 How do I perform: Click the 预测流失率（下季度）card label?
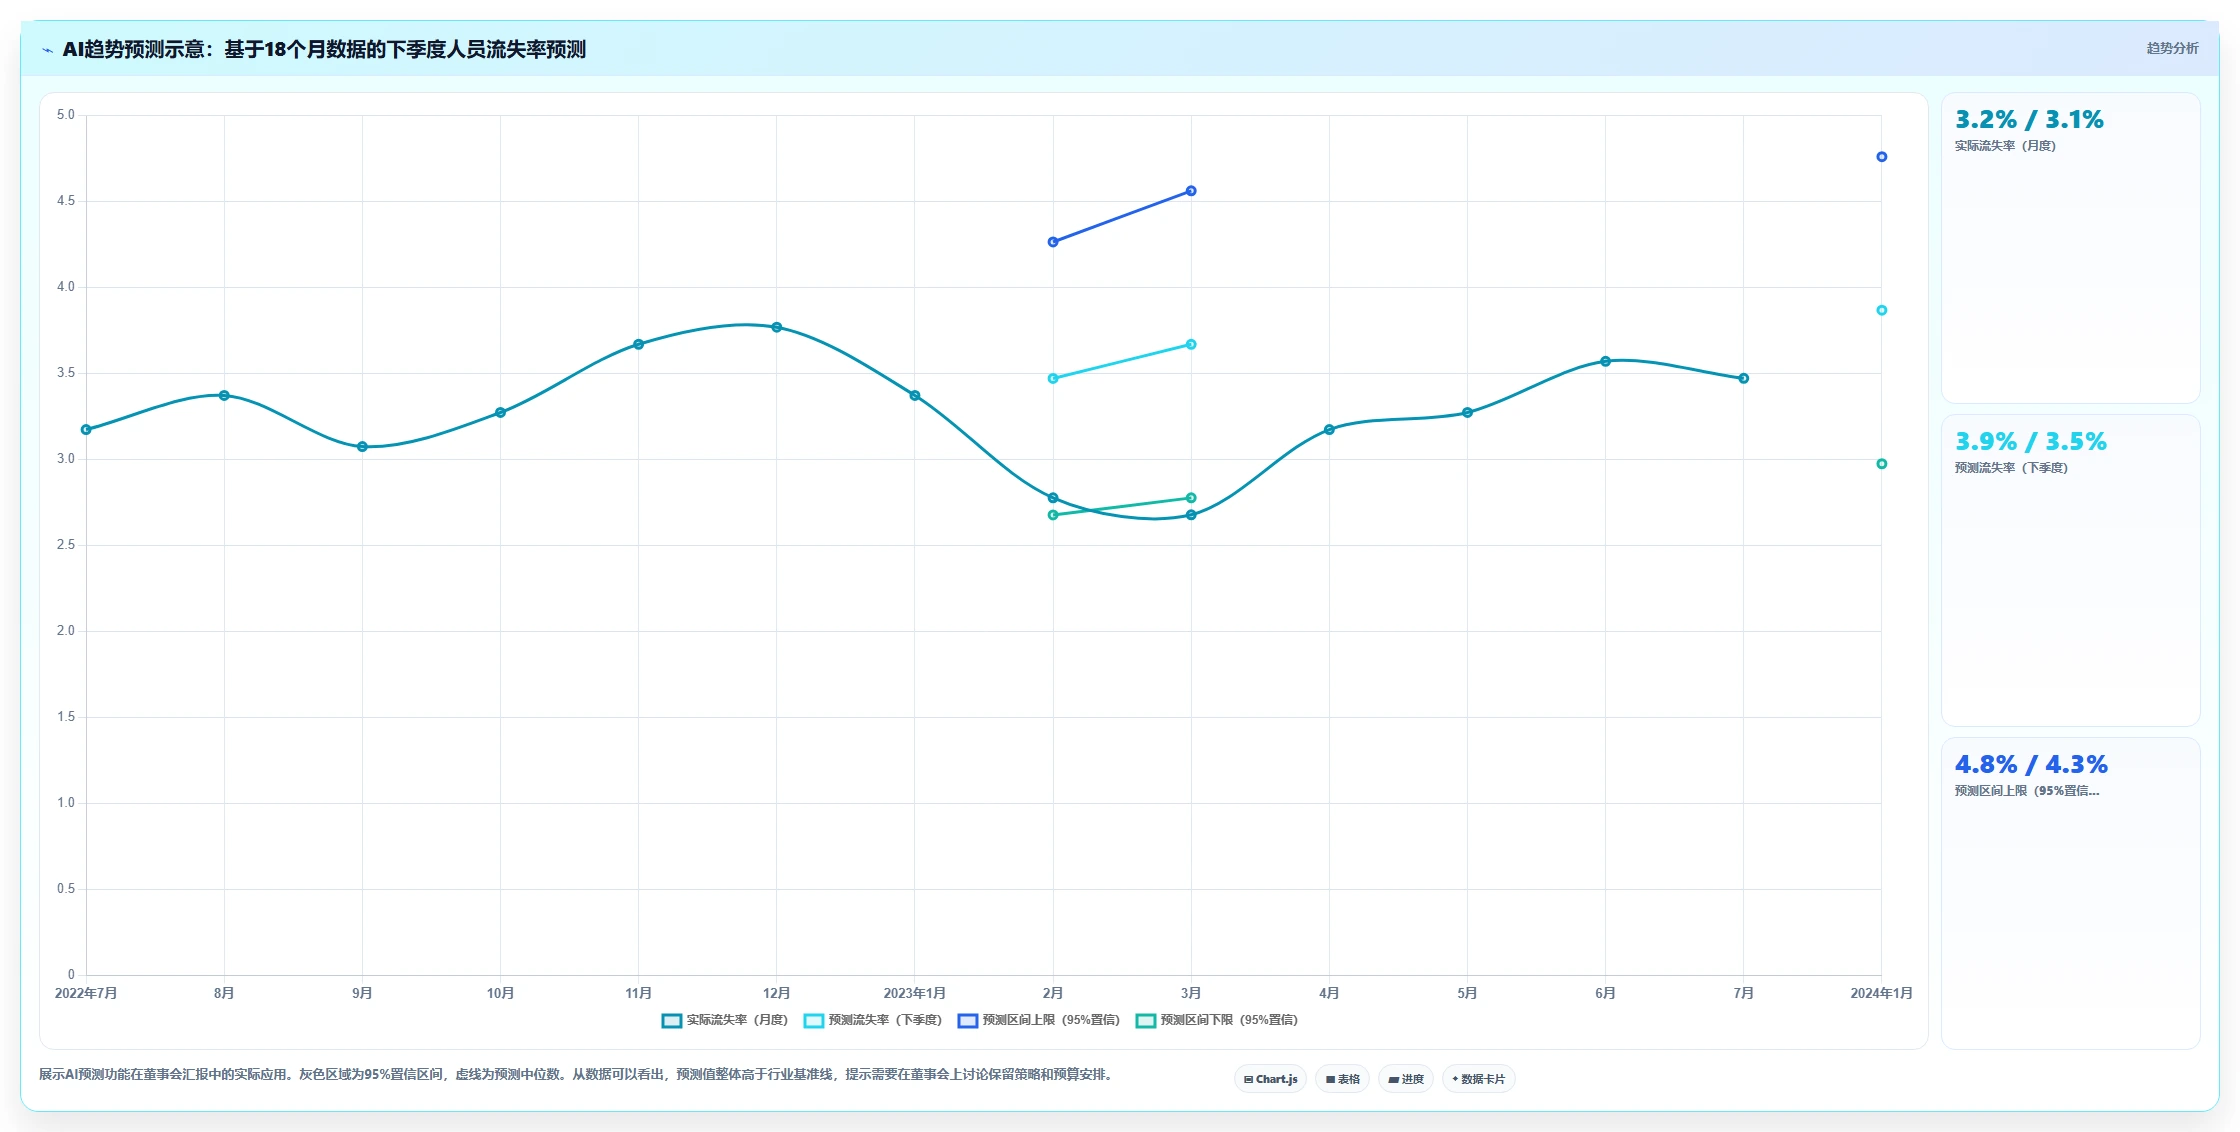[x=2011, y=468]
